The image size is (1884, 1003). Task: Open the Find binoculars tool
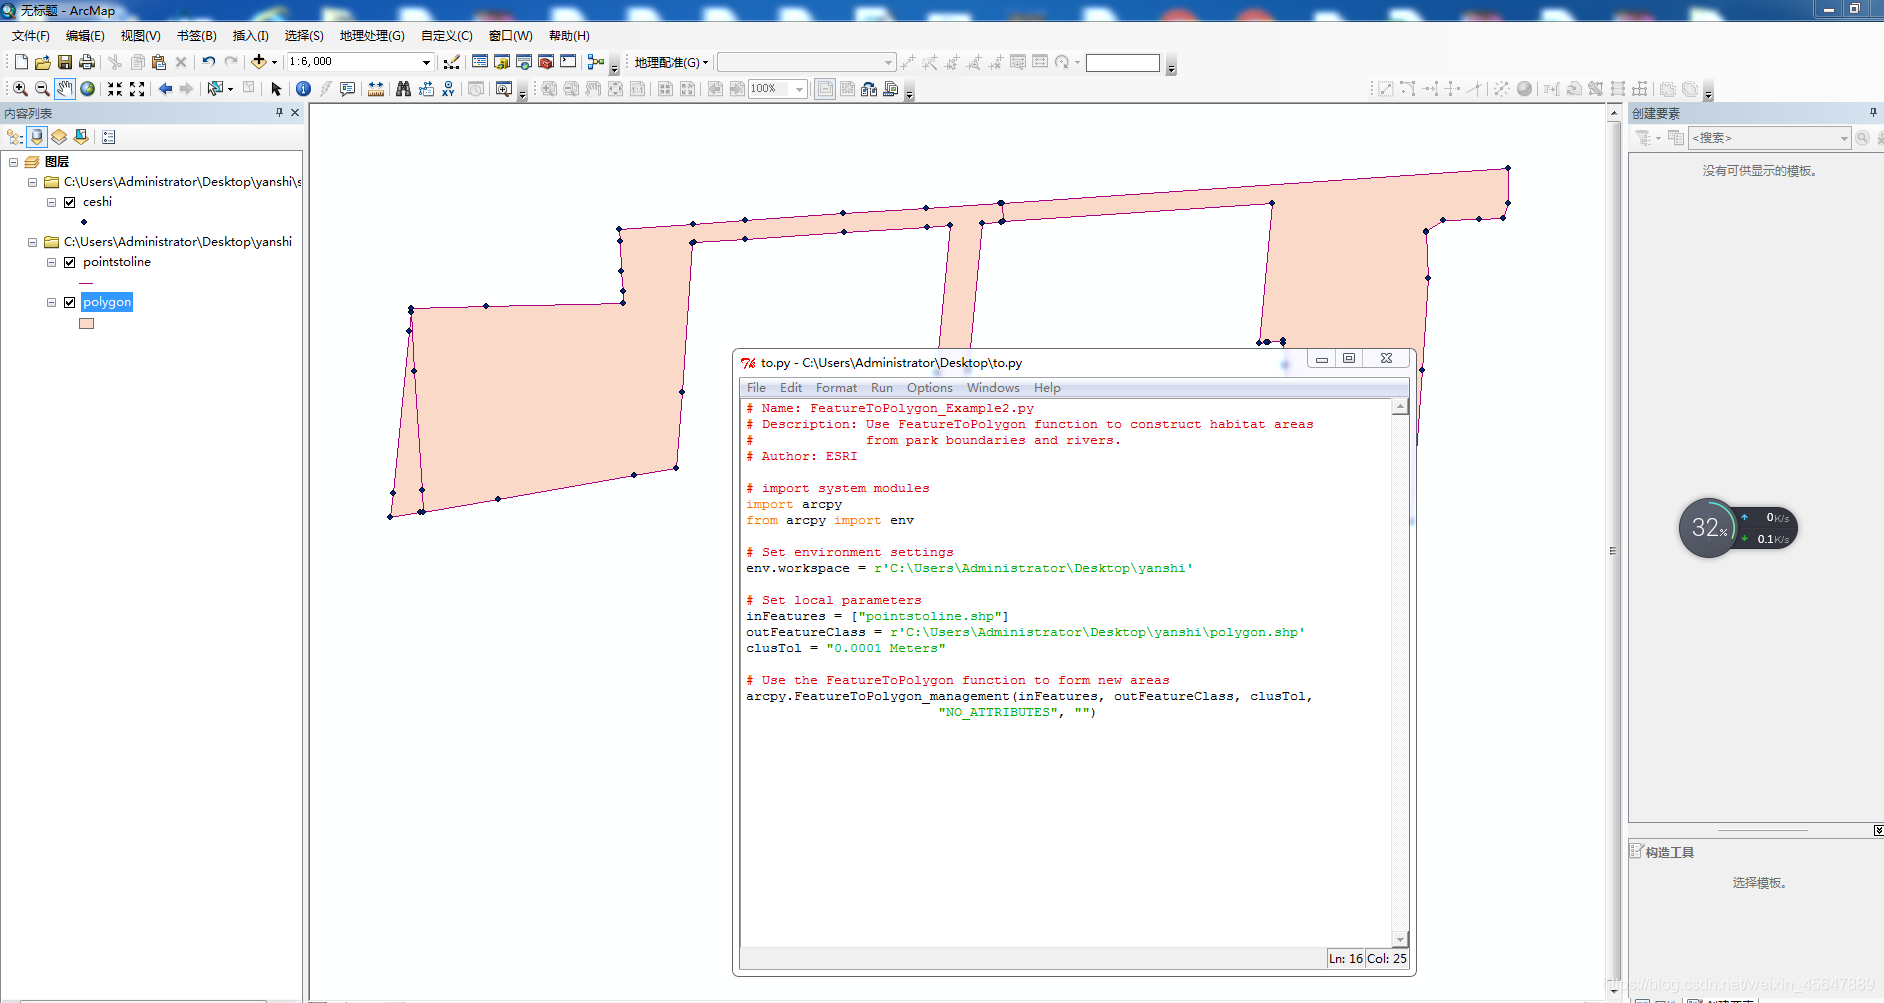pos(403,89)
